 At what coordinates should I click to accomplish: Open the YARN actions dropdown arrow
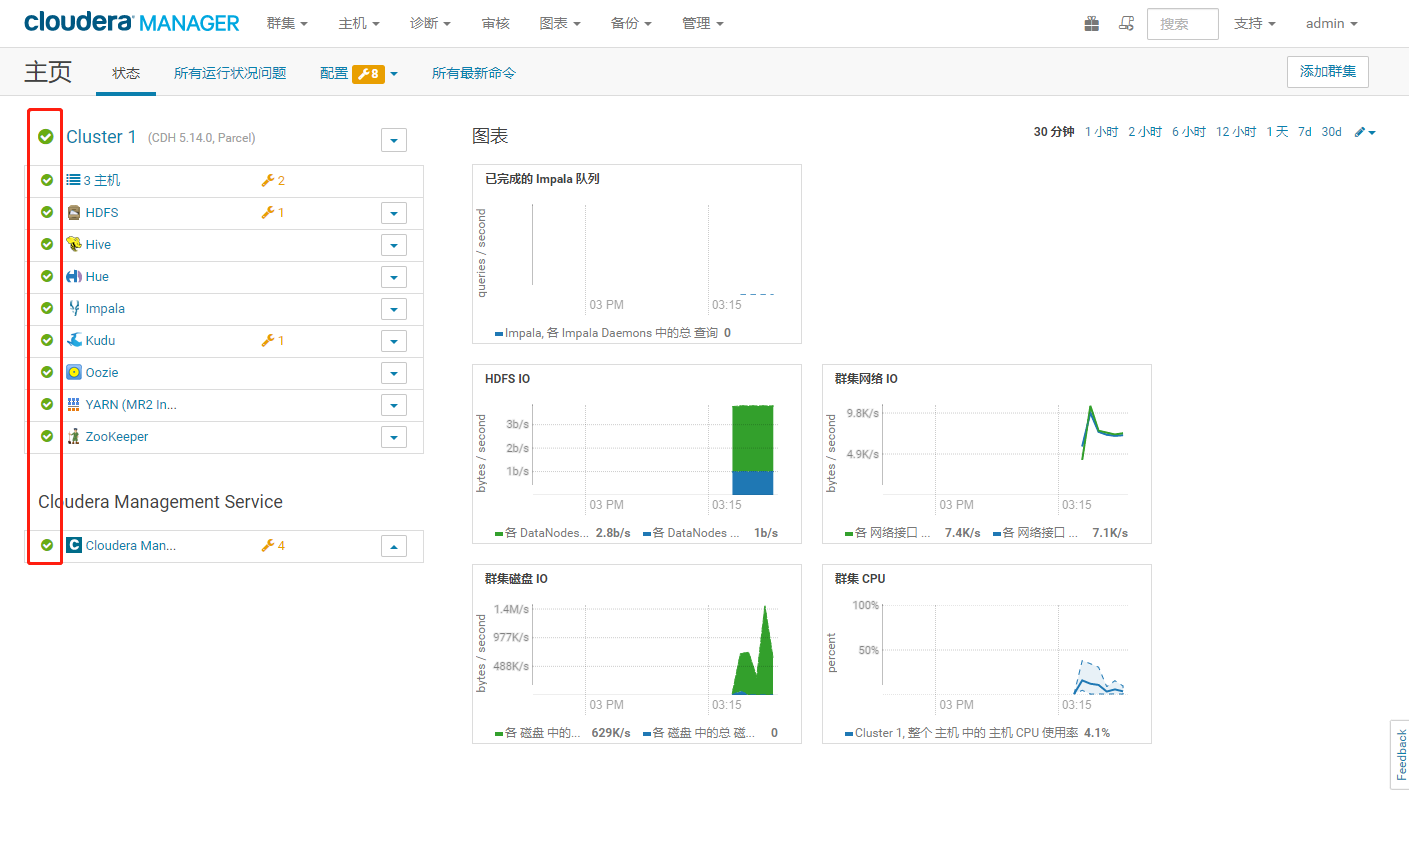394,405
